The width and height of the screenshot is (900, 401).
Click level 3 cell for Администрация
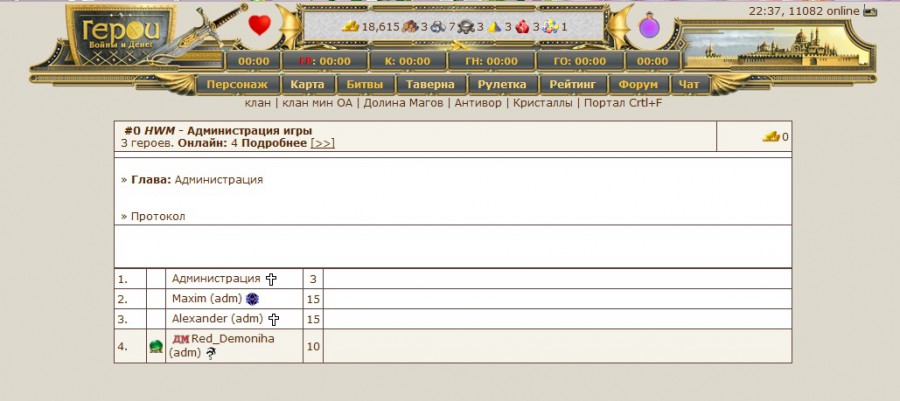click(x=313, y=279)
